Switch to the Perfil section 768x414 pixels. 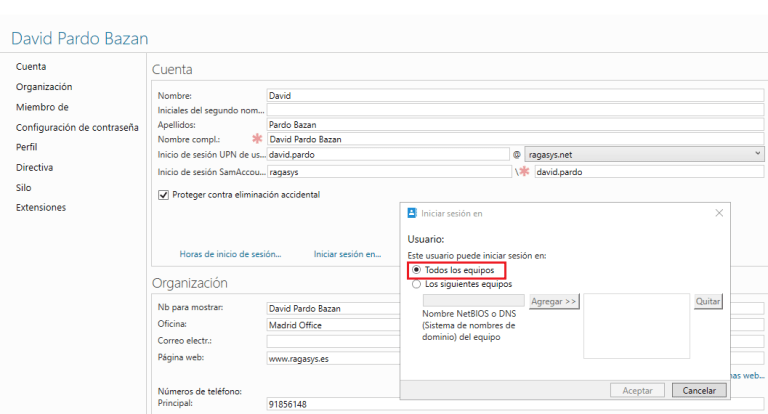coord(27,147)
